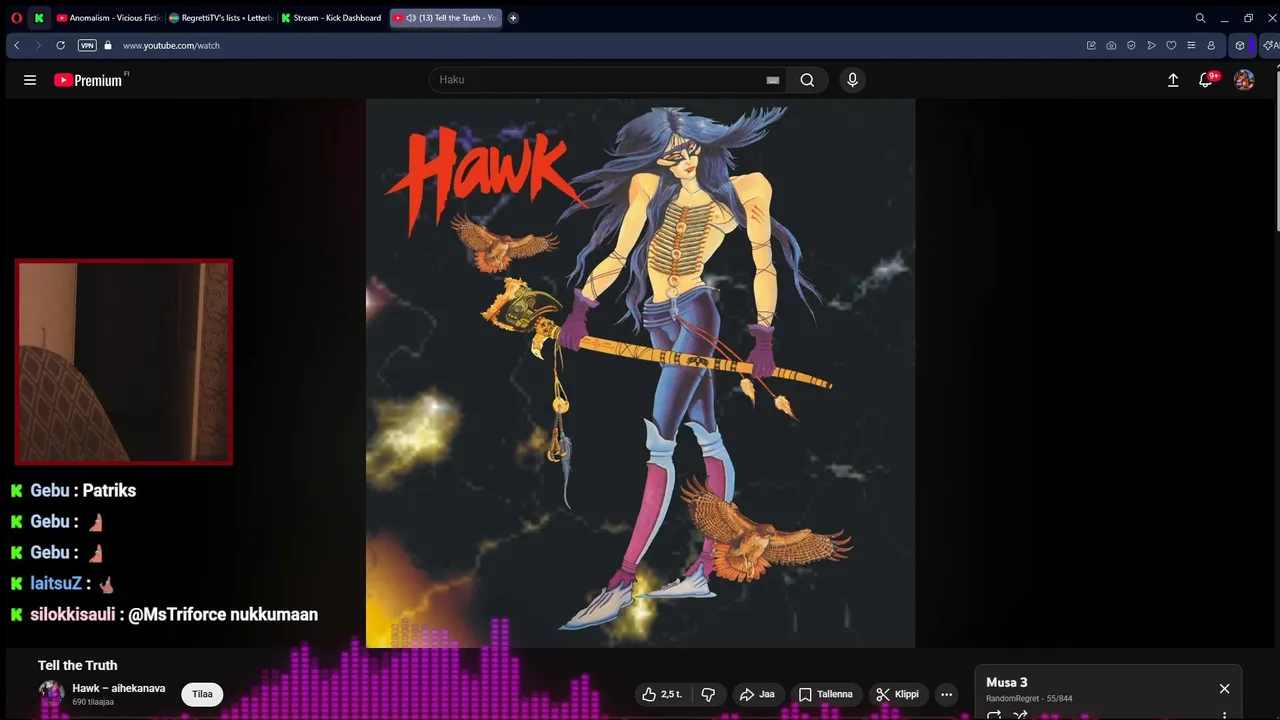Image resolution: width=1280 pixels, height=720 pixels.
Task: Save video with Tallenna button
Action: [825, 694]
